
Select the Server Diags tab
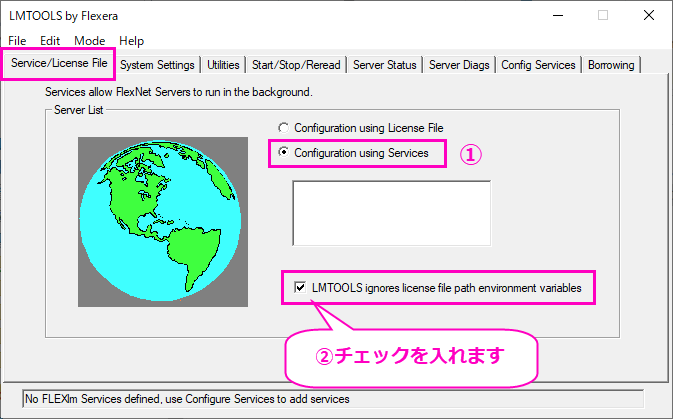click(x=459, y=65)
